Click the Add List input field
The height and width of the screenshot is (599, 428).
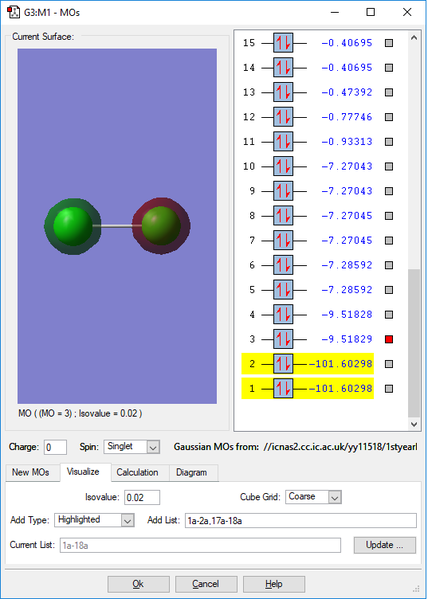pyautogui.click(x=301, y=521)
